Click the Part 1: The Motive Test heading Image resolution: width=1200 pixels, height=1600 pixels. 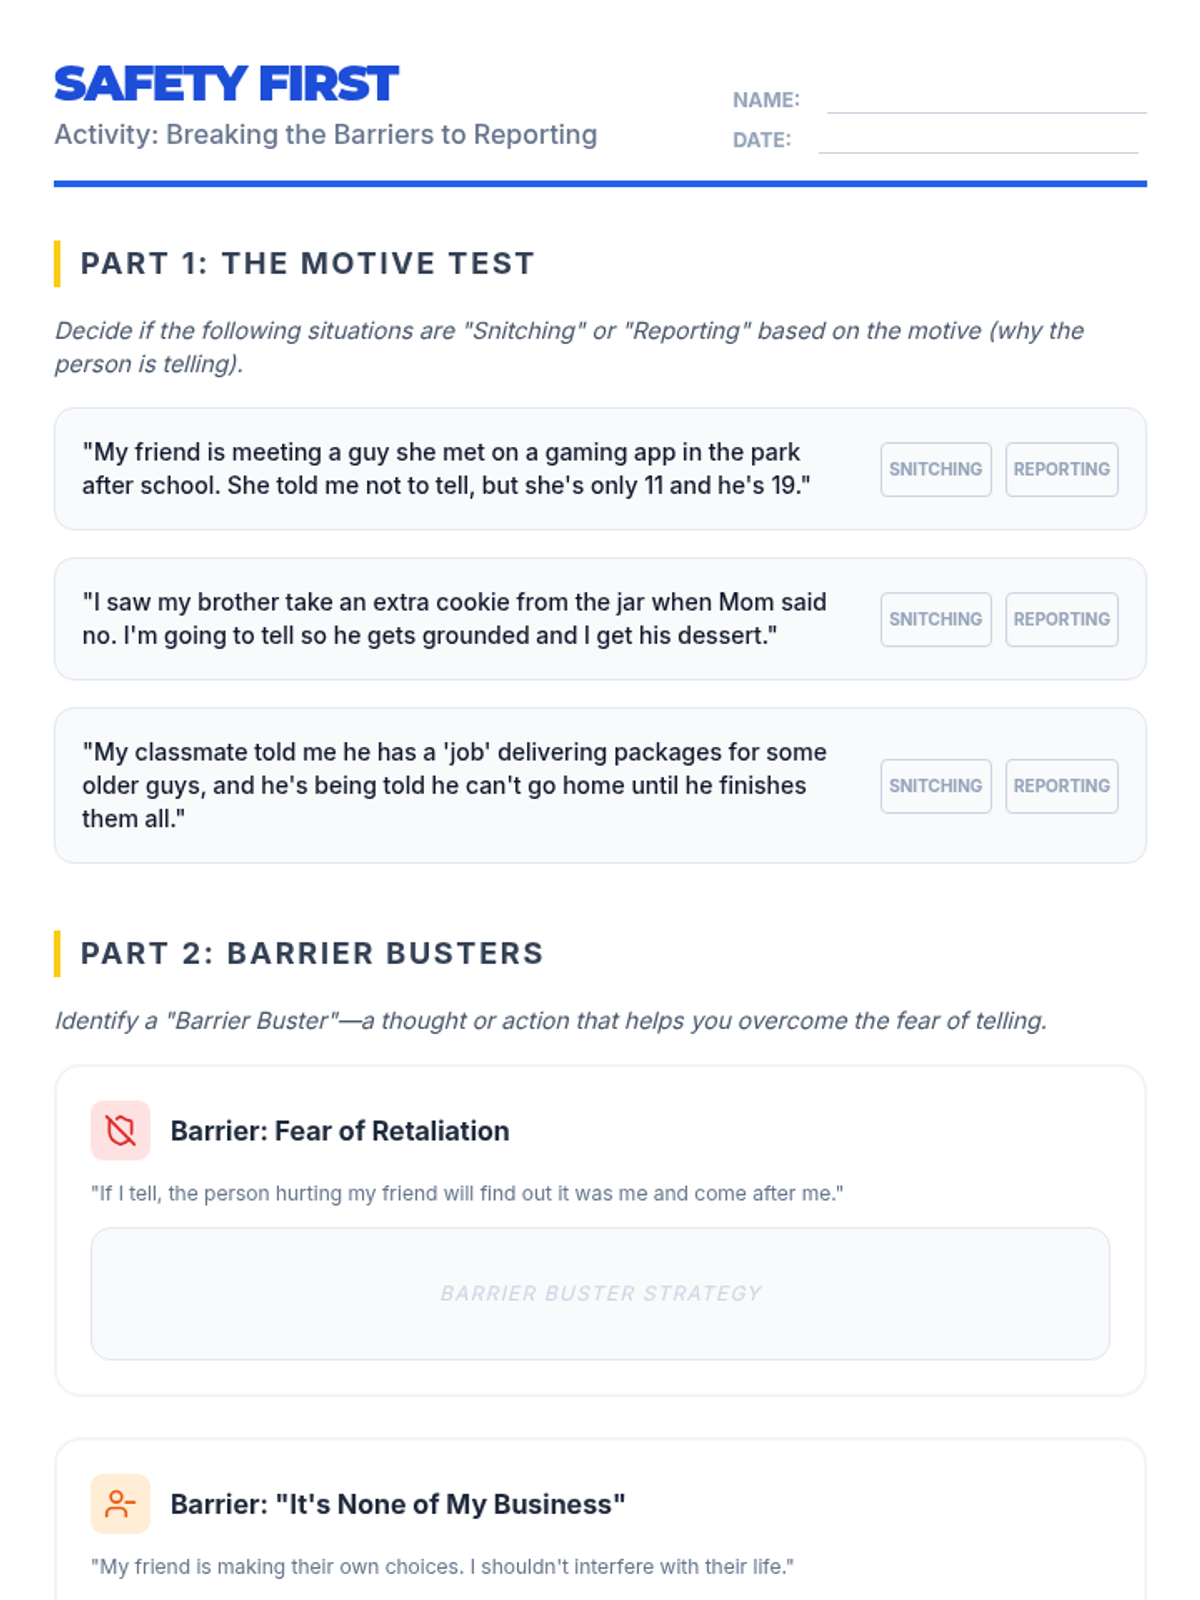(x=307, y=264)
